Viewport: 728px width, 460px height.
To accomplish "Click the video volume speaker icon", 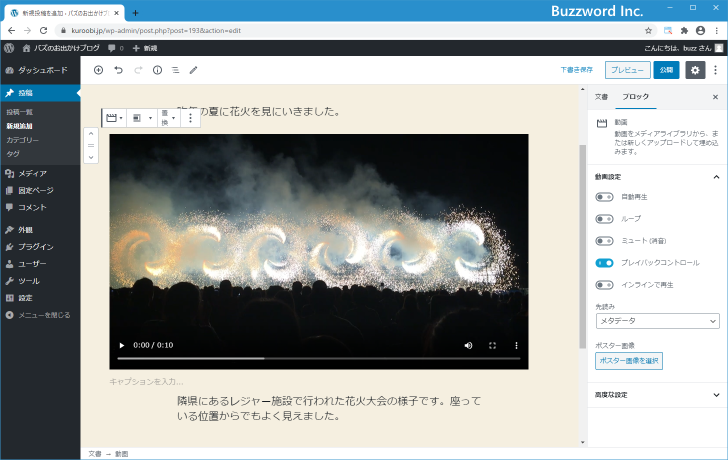I will 468,345.
